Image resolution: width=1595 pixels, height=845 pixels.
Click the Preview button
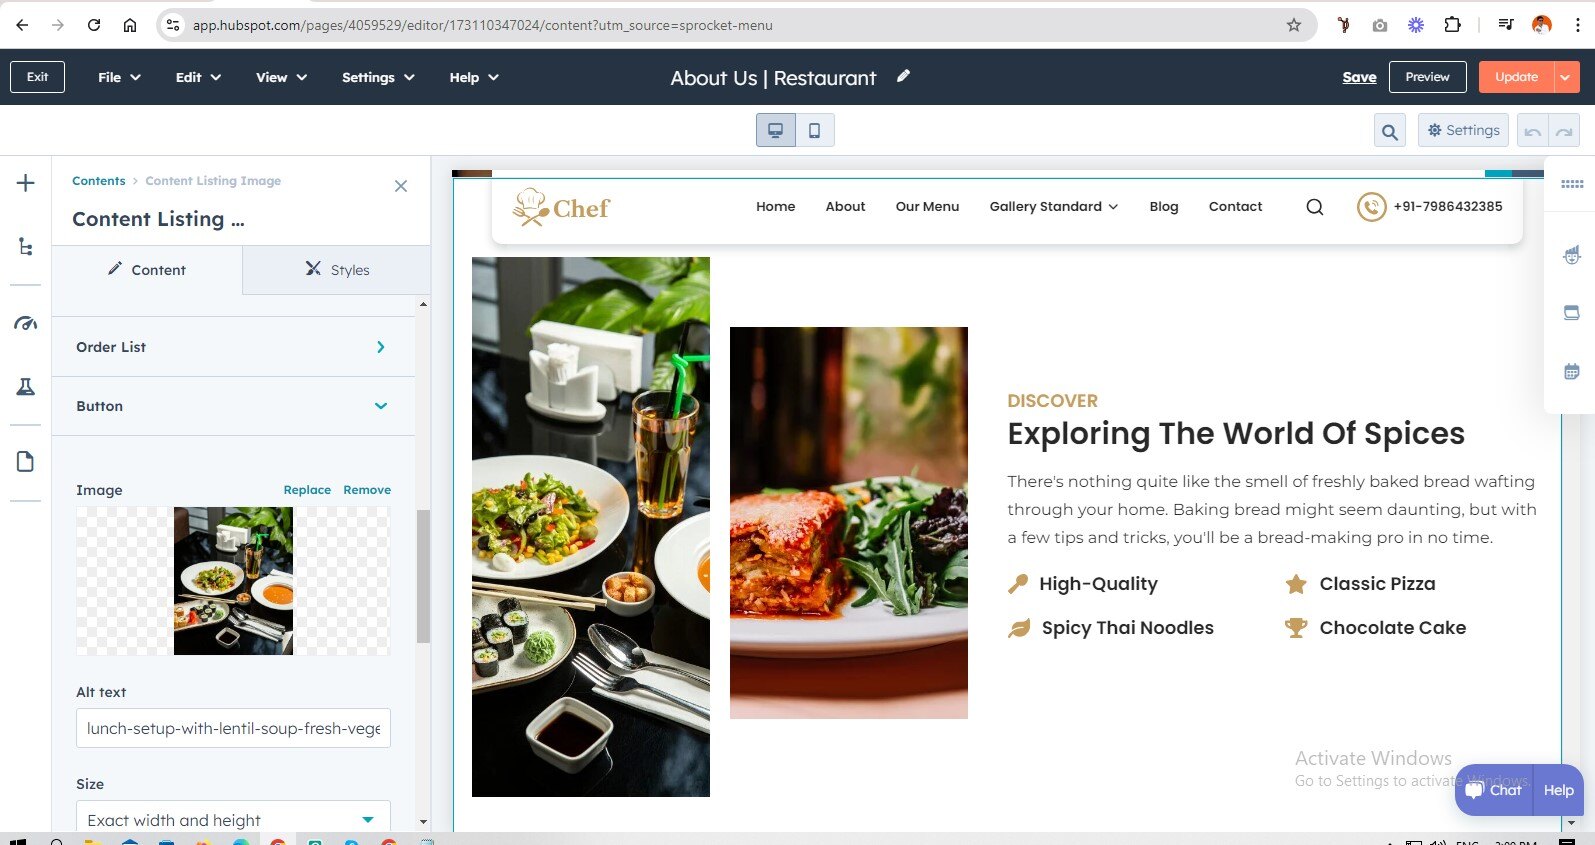(x=1427, y=77)
